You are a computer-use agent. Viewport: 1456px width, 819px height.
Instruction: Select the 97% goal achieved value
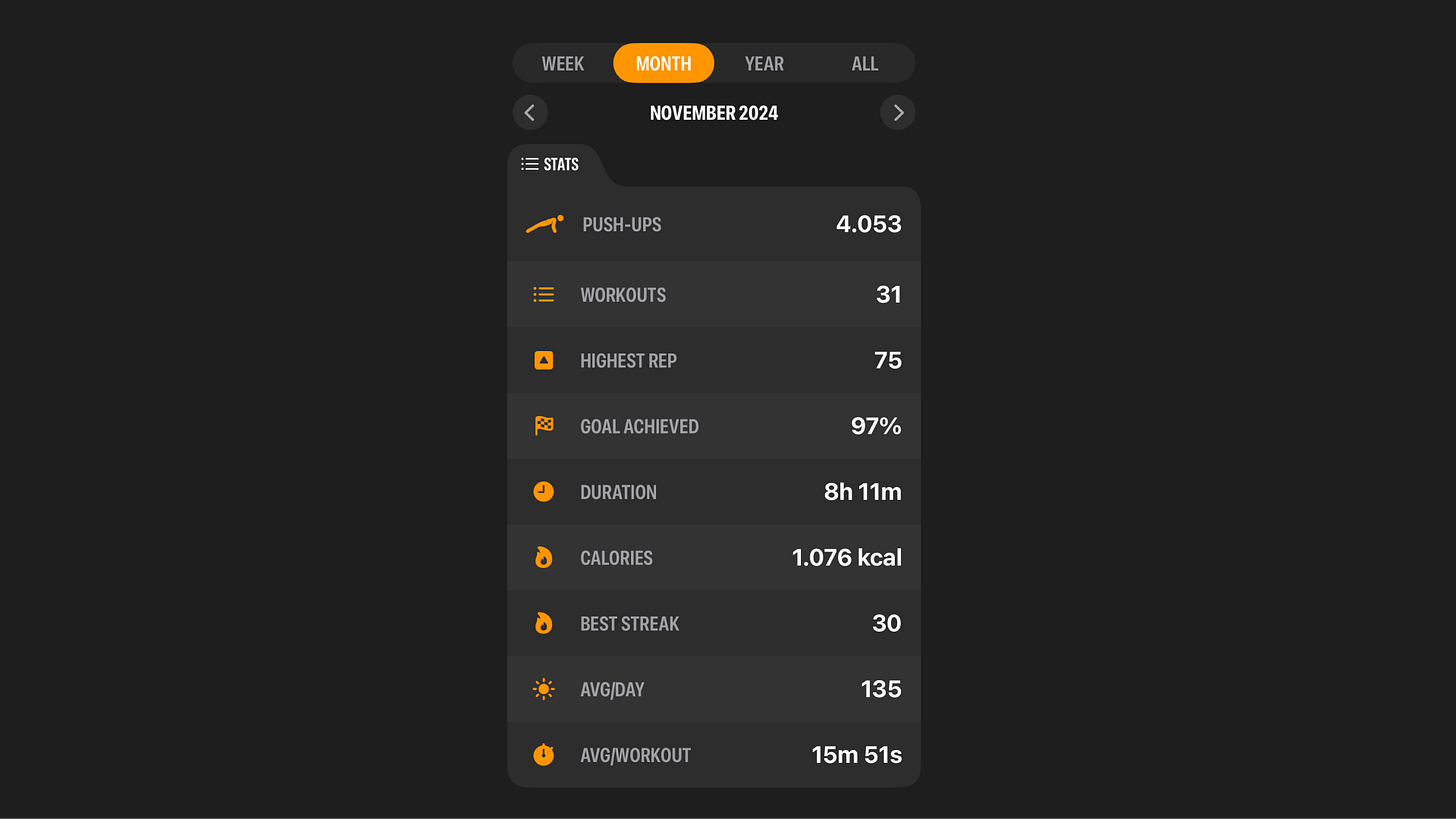point(876,426)
